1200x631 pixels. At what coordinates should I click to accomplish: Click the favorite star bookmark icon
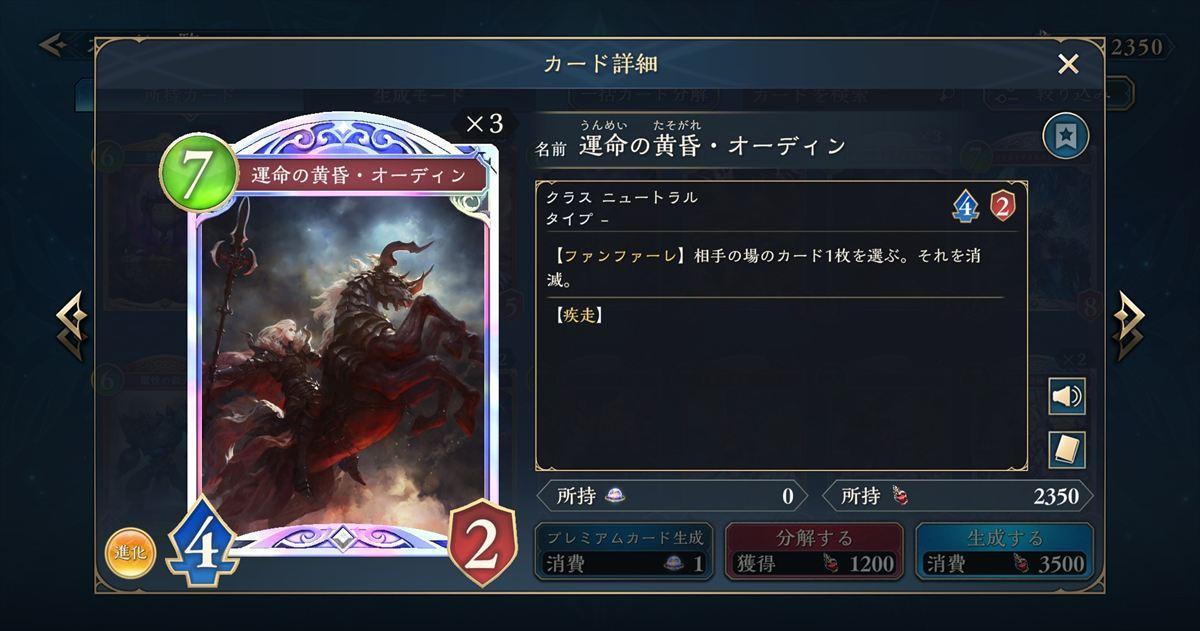1065,137
